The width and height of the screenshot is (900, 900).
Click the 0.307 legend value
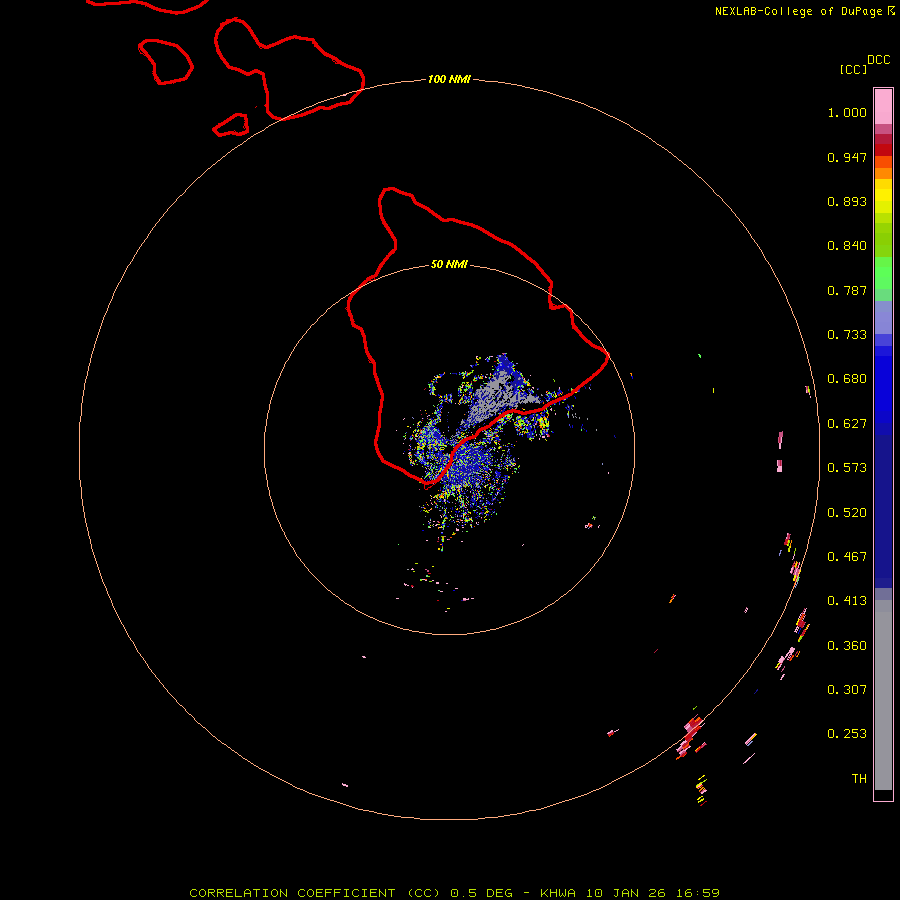click(847, 690)
